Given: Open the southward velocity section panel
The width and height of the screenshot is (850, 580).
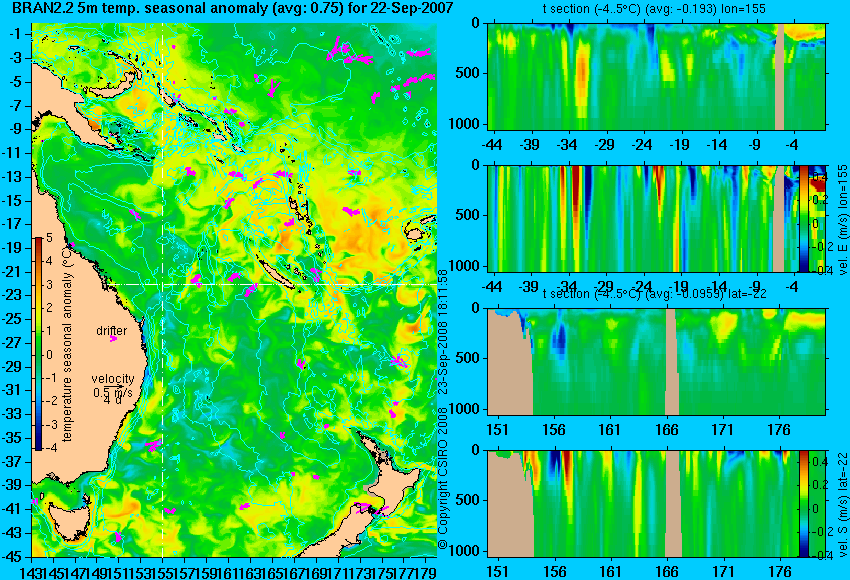Looking at the screenshot, I should tap(642, 504).
